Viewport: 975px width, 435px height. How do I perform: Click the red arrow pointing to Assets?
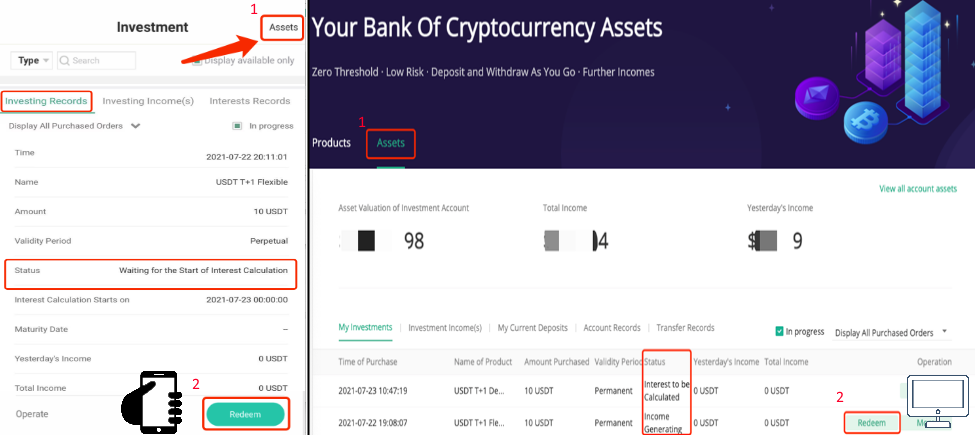tap(221, 49)
